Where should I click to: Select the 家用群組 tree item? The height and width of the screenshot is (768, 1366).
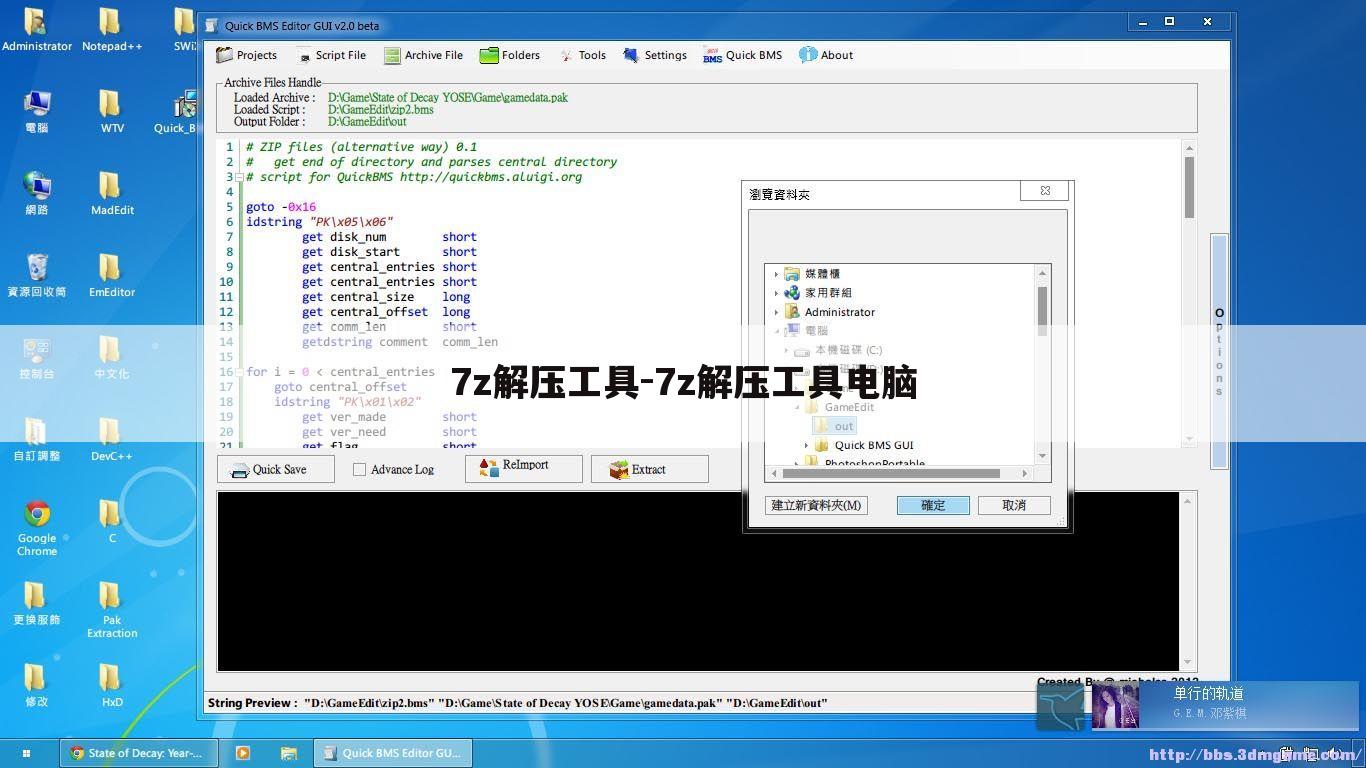tap(828, 293)
